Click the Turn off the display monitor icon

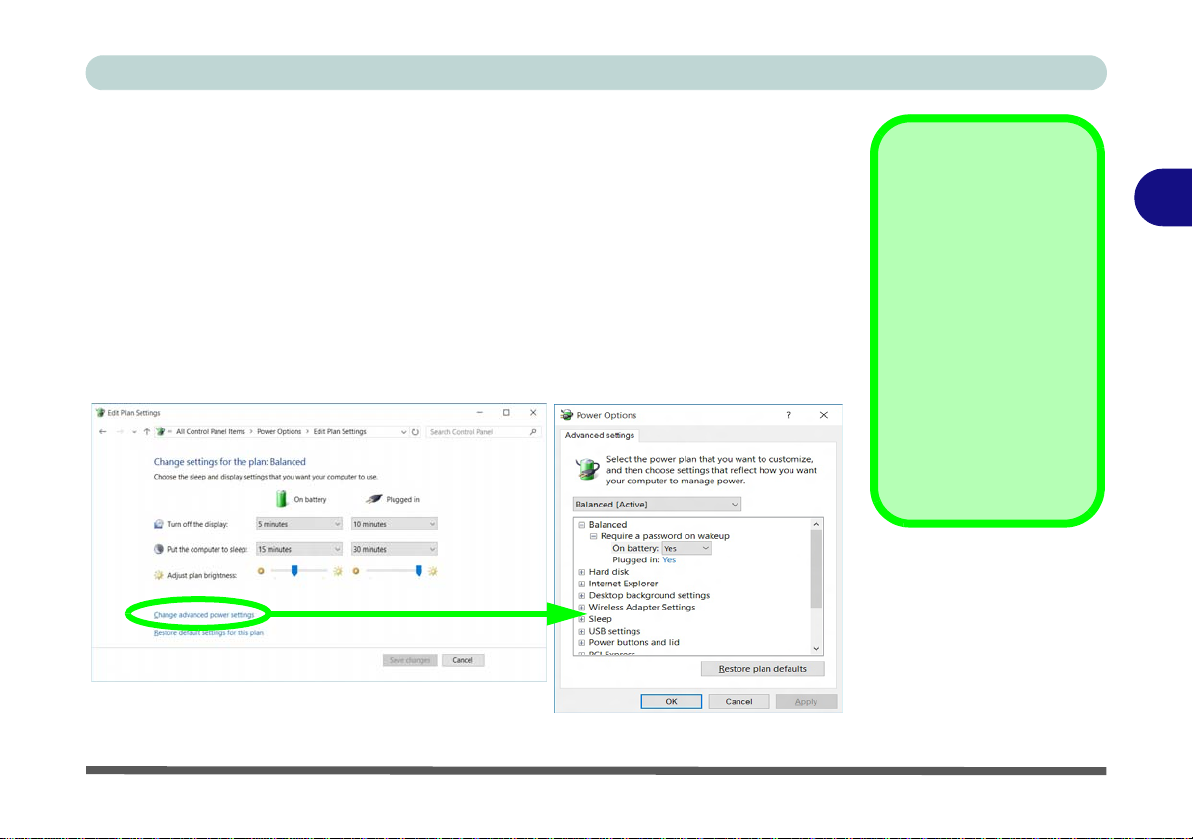[158, 524]
